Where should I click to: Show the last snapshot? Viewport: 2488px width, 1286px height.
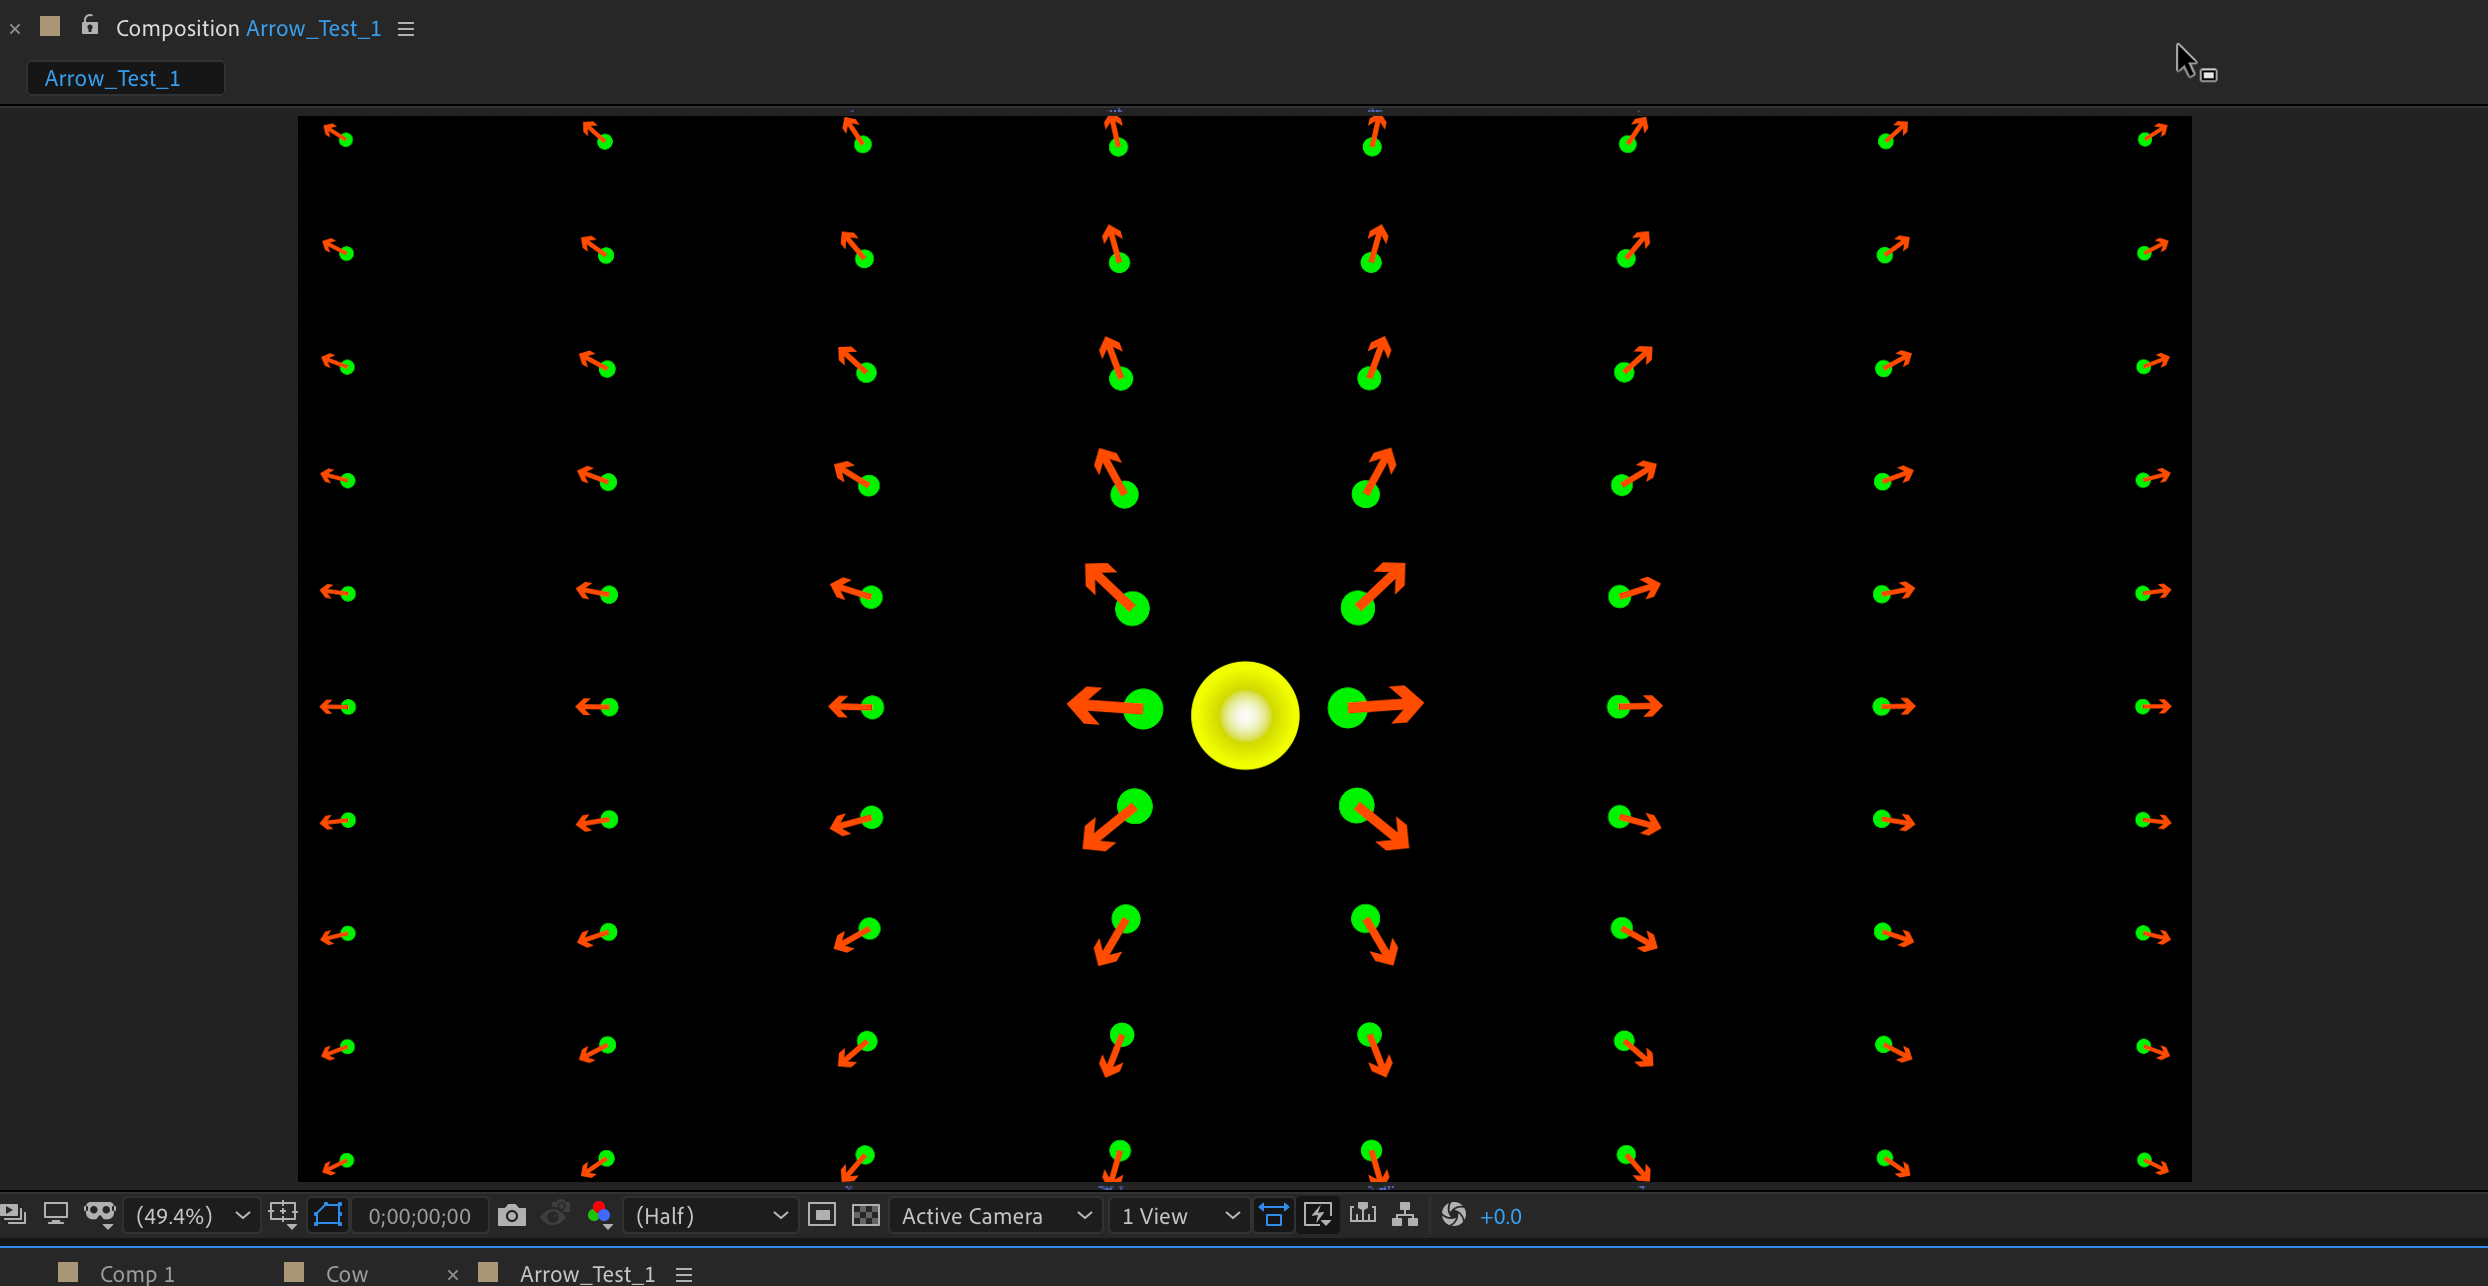(x=556, y=1215)
